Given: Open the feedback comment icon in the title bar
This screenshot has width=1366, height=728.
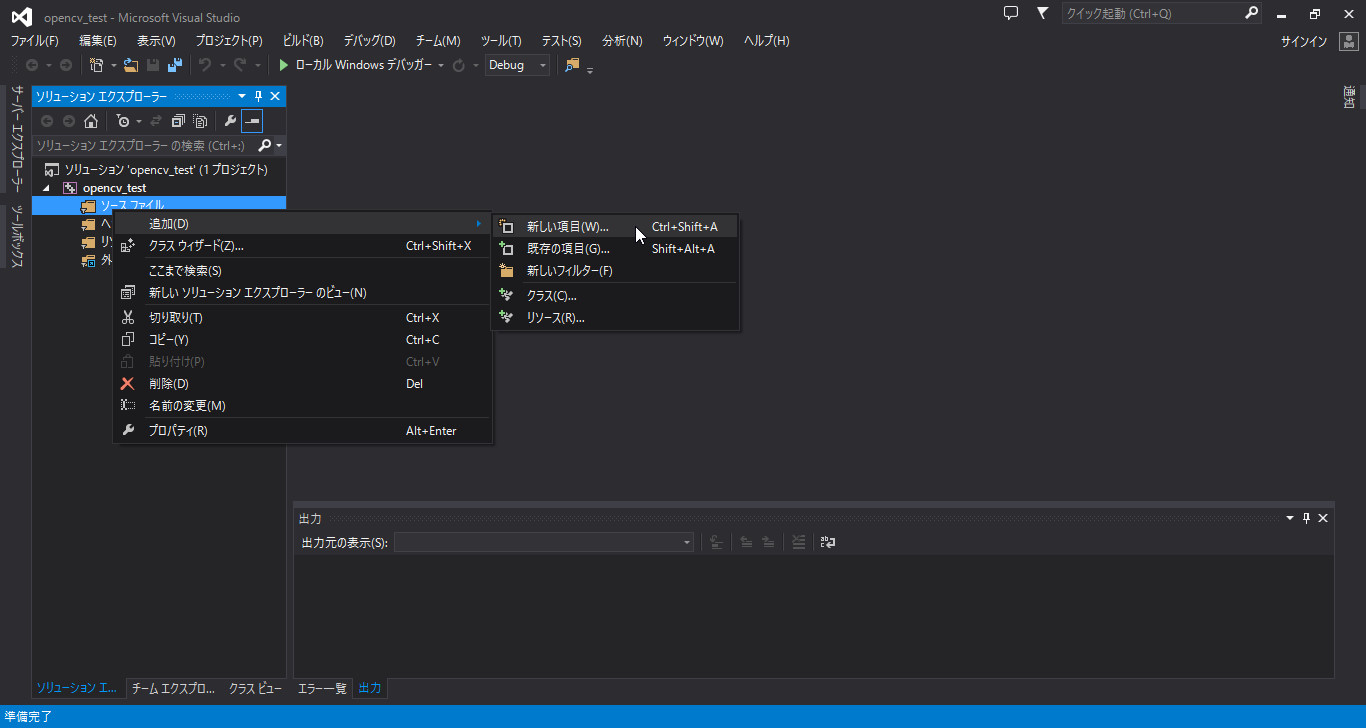Looking at the screenshot, I should pyautogui.click(x=1011, y=13).
